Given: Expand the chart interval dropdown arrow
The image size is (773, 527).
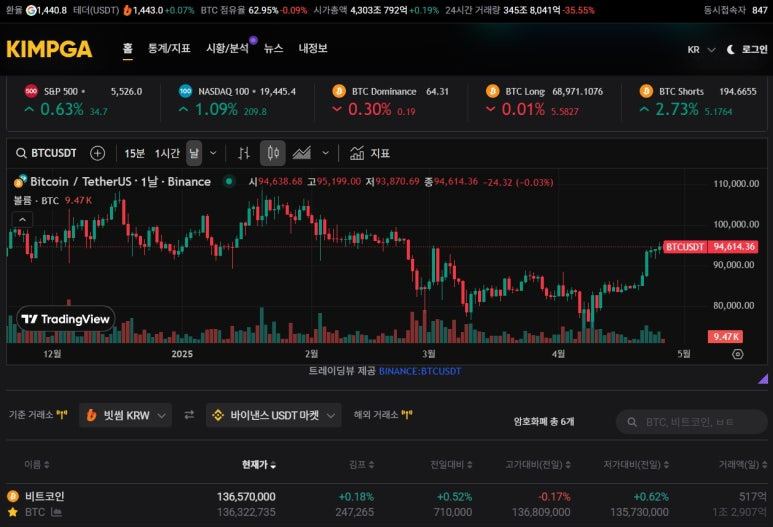Looking at the screenshot, I should click(213, 153).
